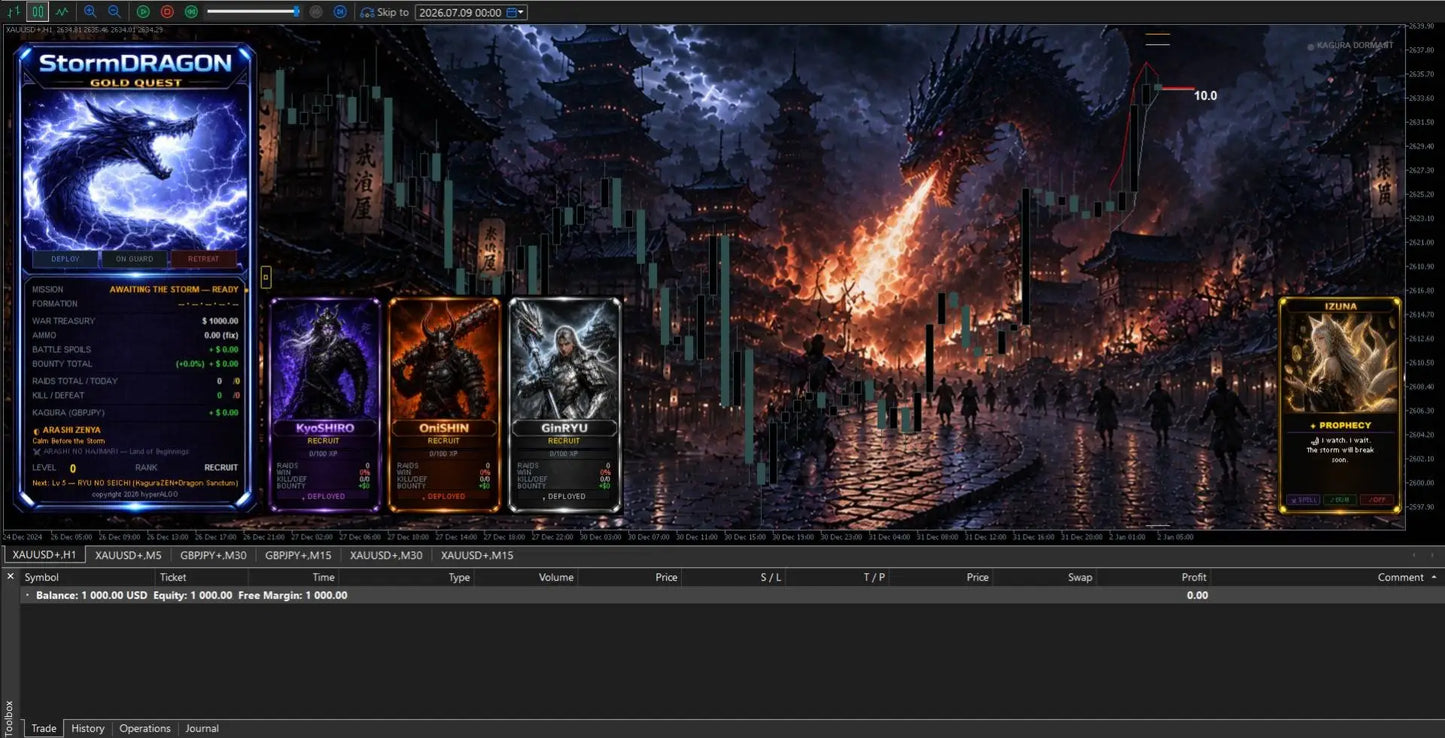Zoom in on the chart
Image resolution: width=1445 pixels, height=738 pixels.
(x=90, y=12)
